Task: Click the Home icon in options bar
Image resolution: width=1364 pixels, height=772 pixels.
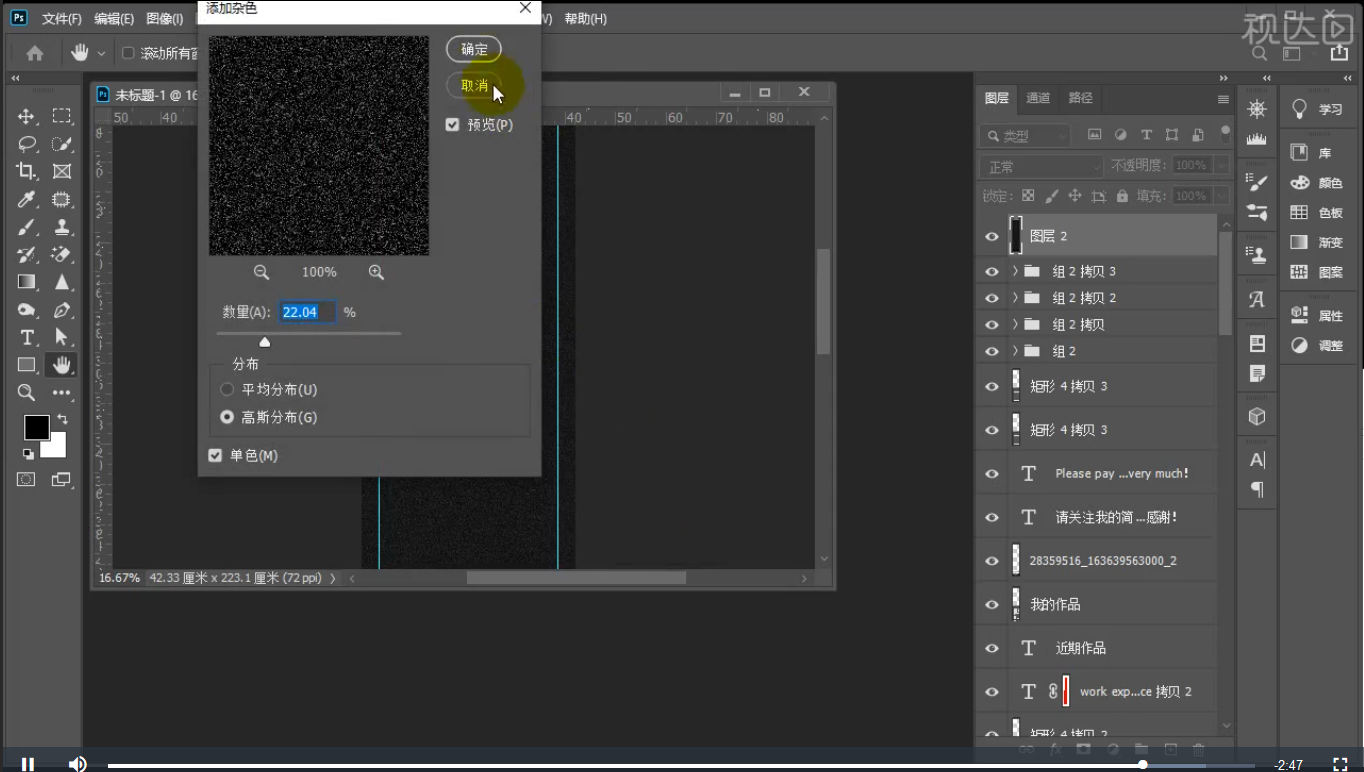Action: [35, 53]
